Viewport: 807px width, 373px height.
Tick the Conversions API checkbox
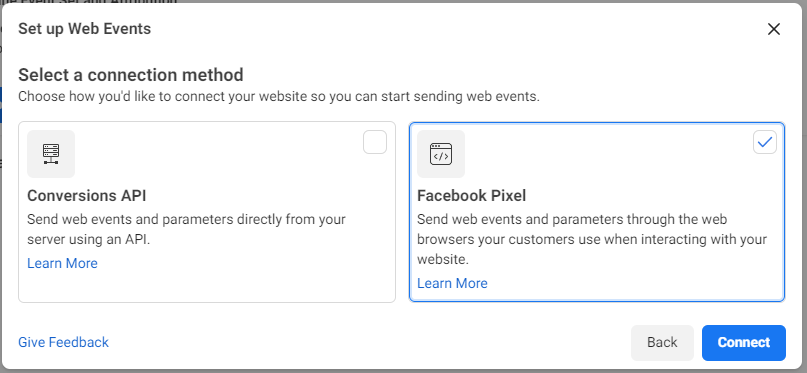tap(375, 142)
